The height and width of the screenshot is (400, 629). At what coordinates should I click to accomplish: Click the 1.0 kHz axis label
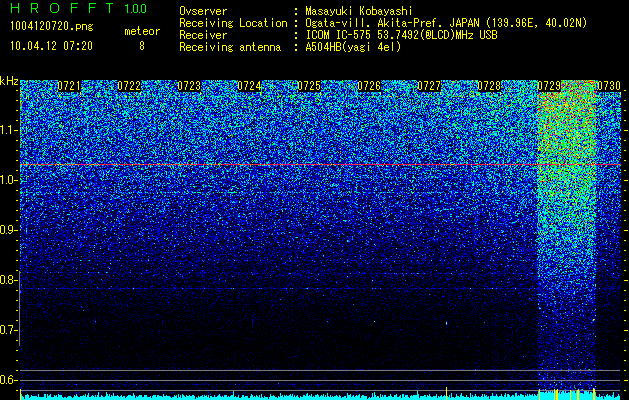(10, 180)
